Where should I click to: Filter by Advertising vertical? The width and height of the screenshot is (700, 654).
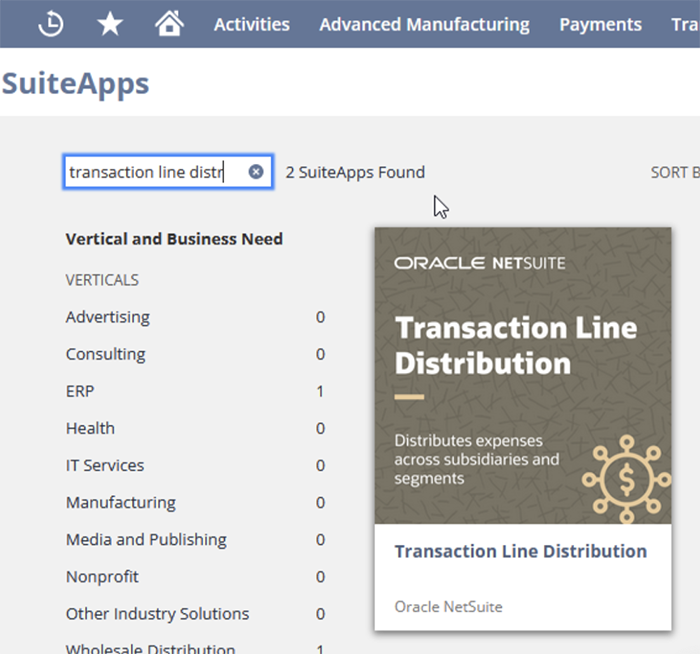[108, 317]
